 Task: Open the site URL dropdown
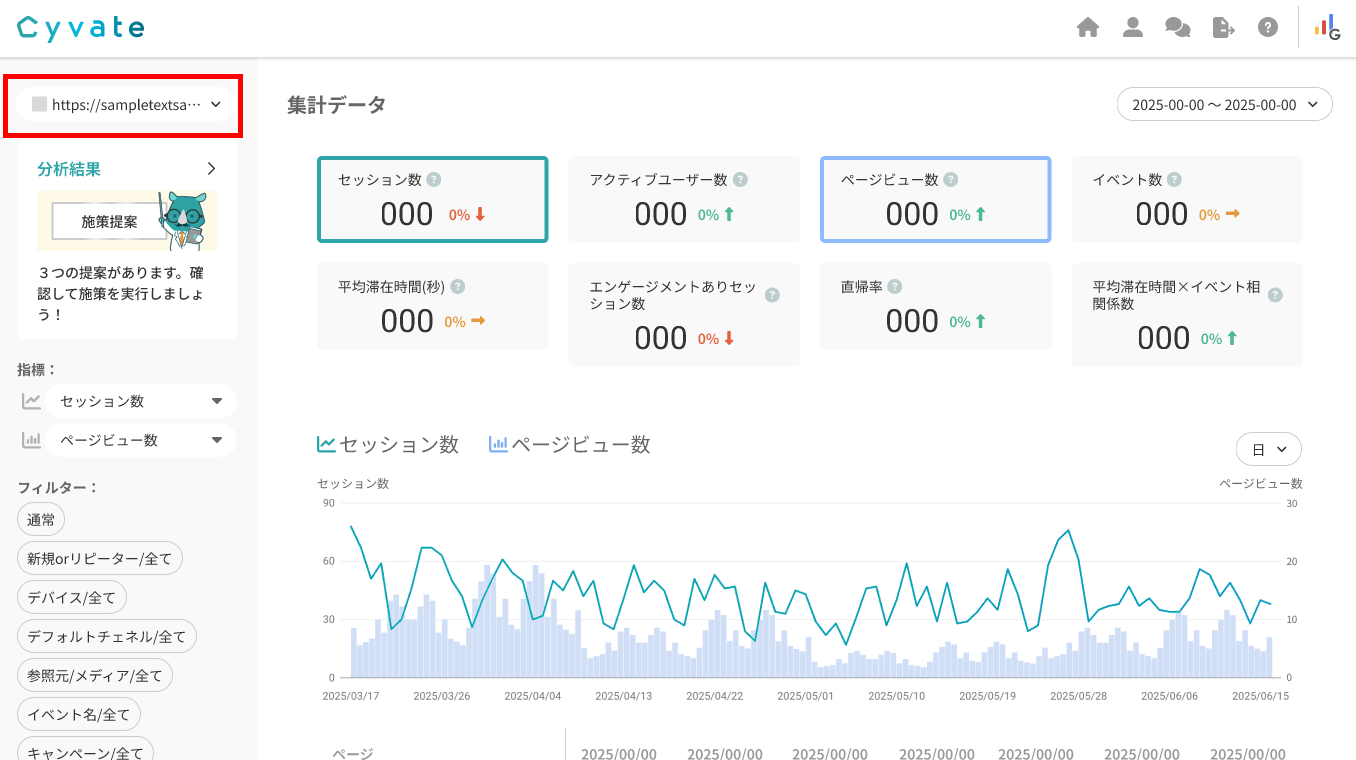(127, 104)
